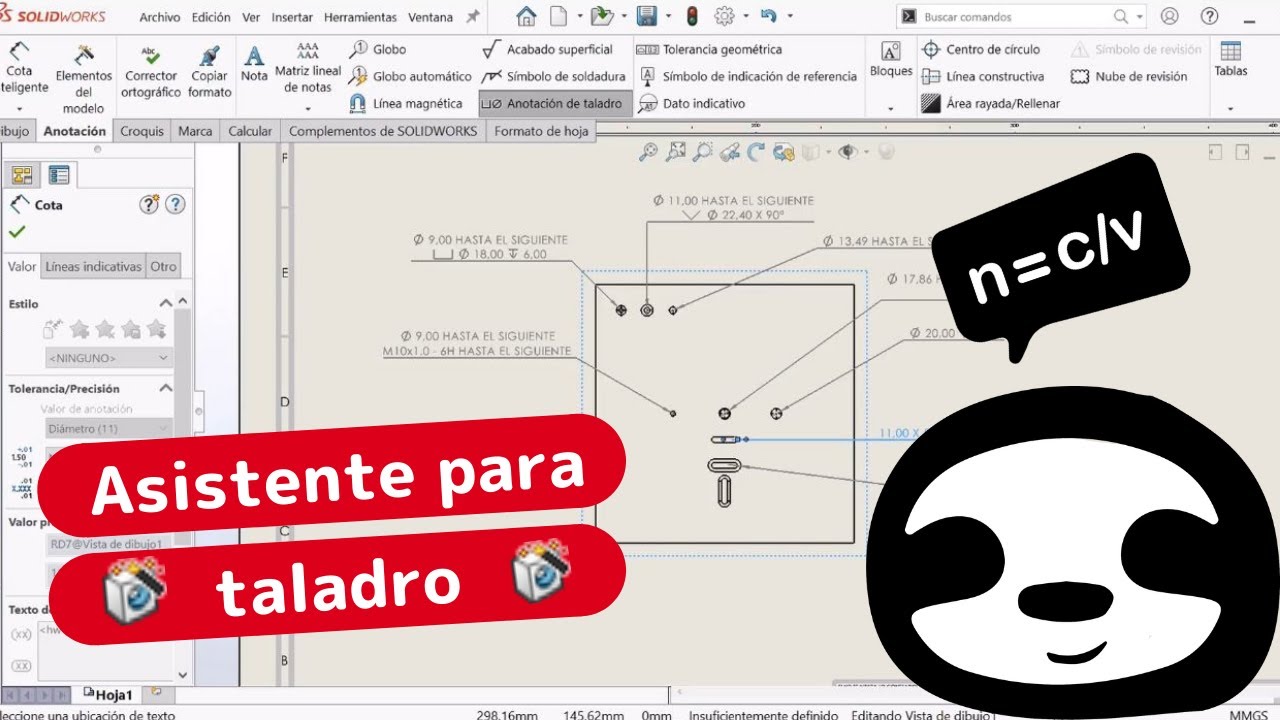1280x720 pixels.
Task: Open Tolerancia geométrica tool
Action: click(710, 49)
